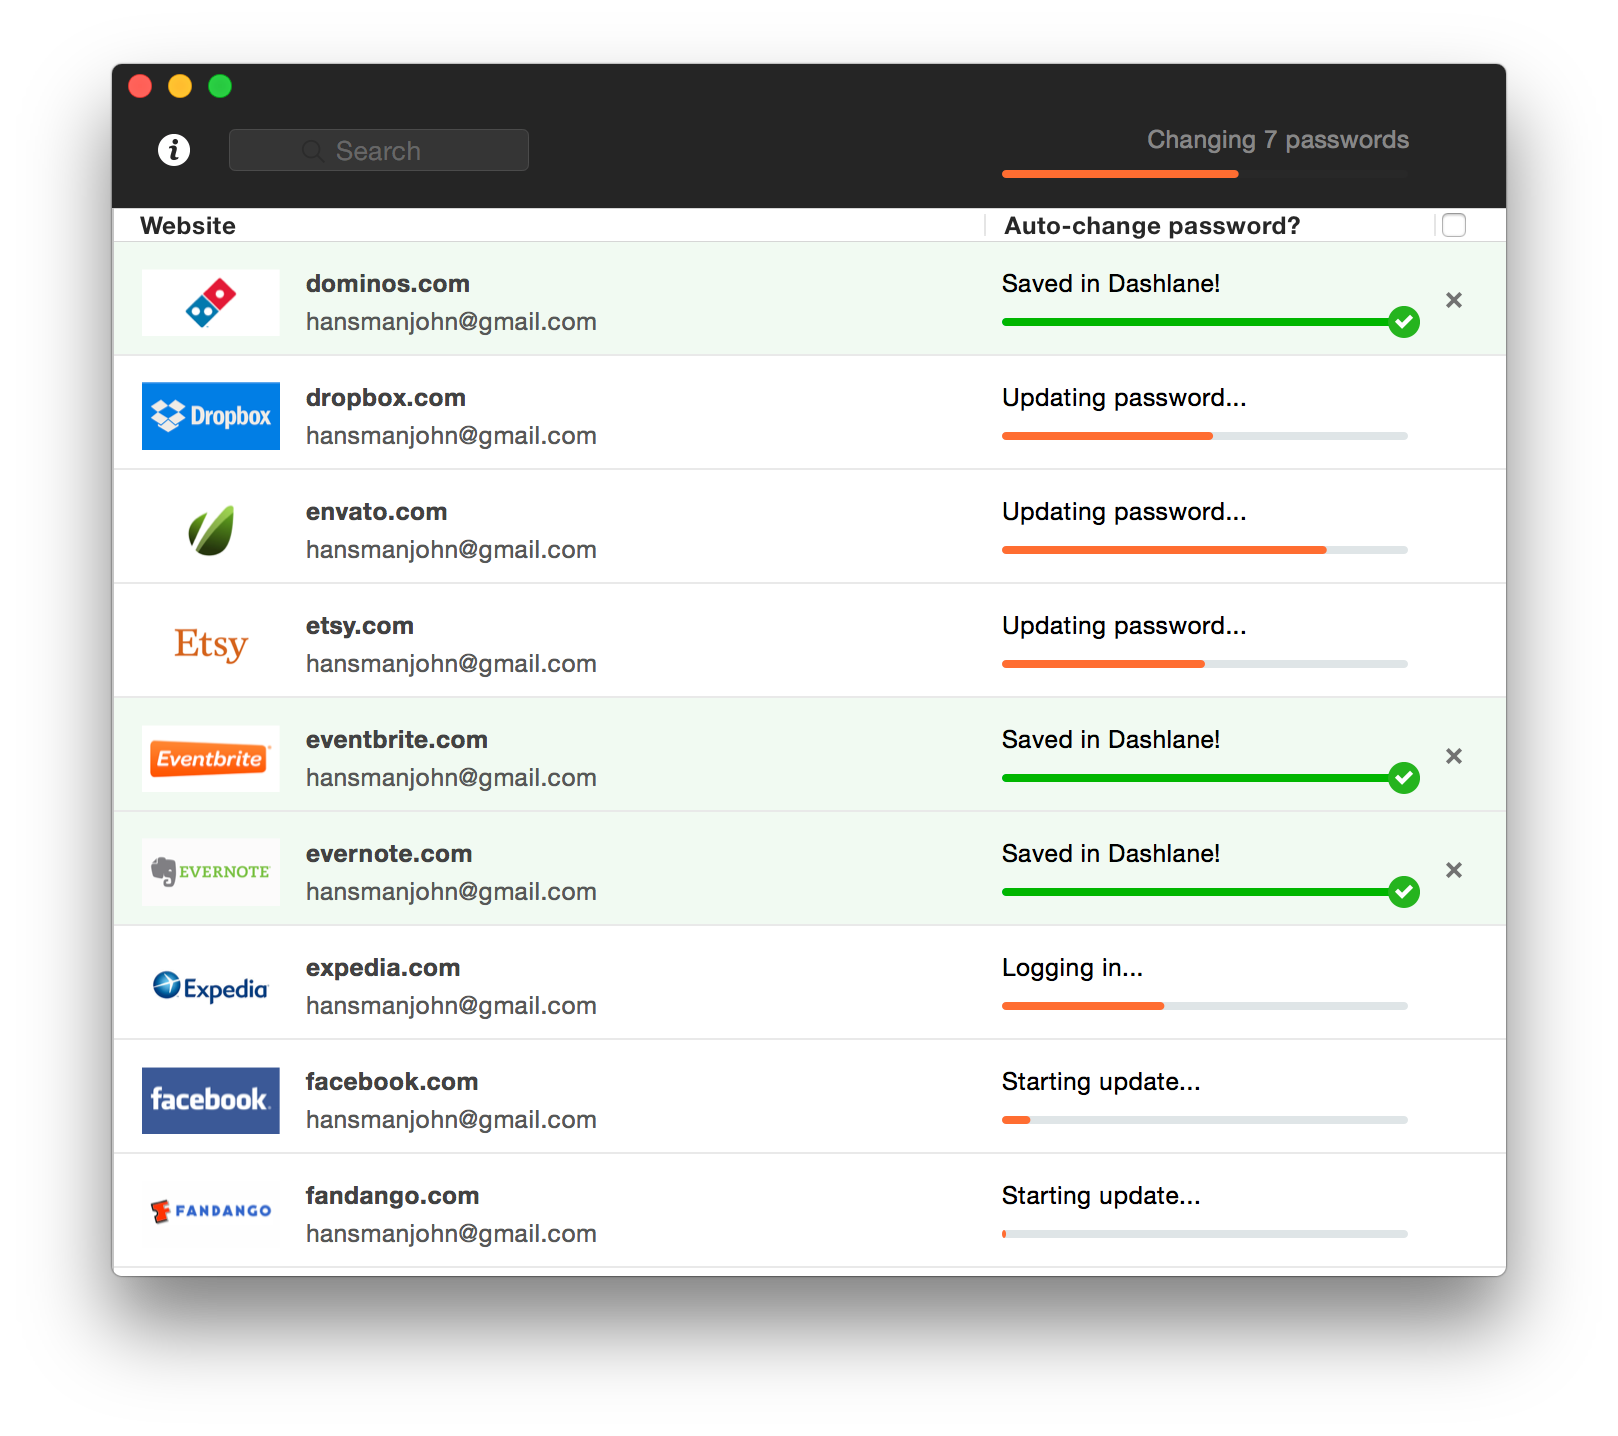Dismiss the dominos.com result with the X
The image size is (1618, 1436).
1454,299
